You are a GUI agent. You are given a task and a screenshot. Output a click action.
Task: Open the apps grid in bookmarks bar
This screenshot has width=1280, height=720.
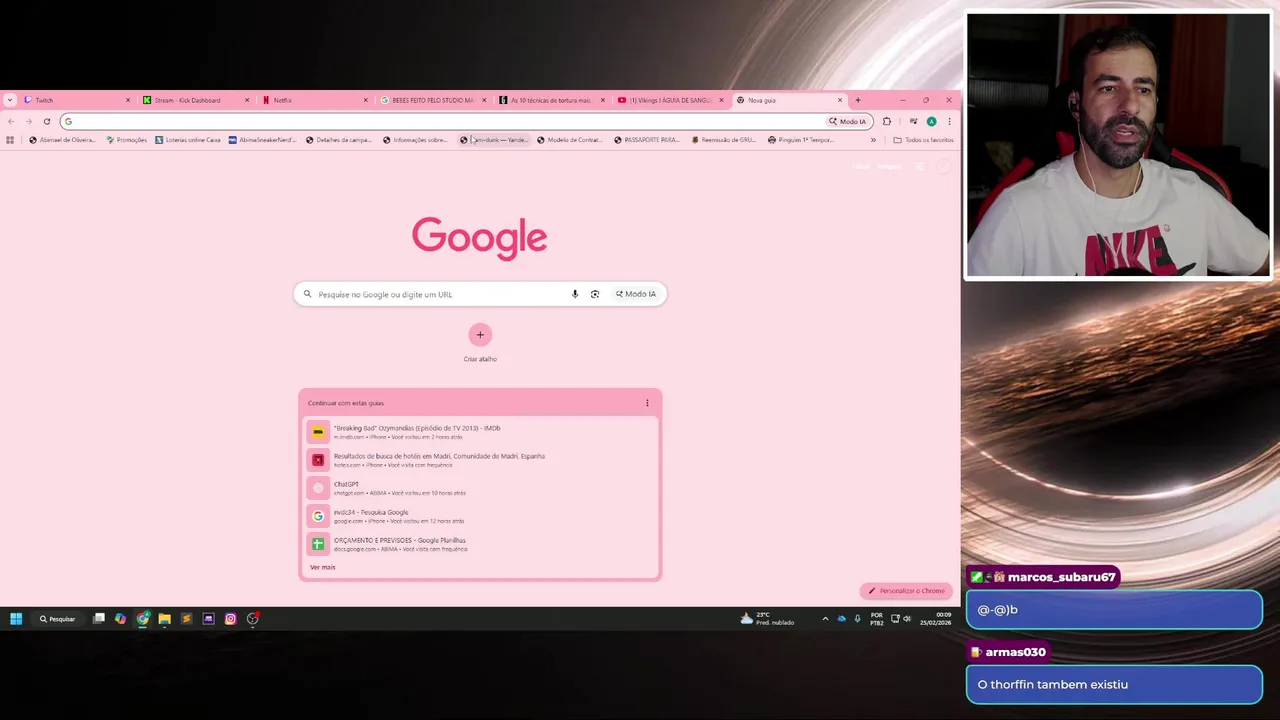[10, 140]
